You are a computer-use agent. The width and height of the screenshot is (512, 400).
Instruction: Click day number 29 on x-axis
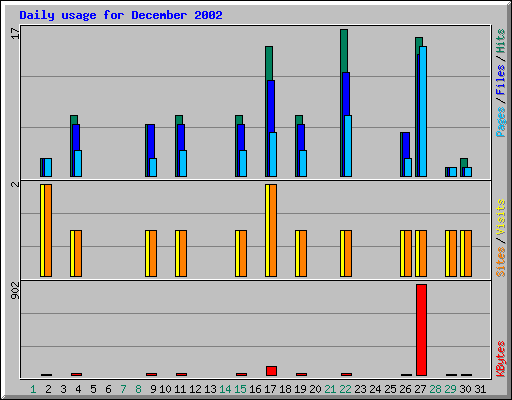tap(450, 389)
